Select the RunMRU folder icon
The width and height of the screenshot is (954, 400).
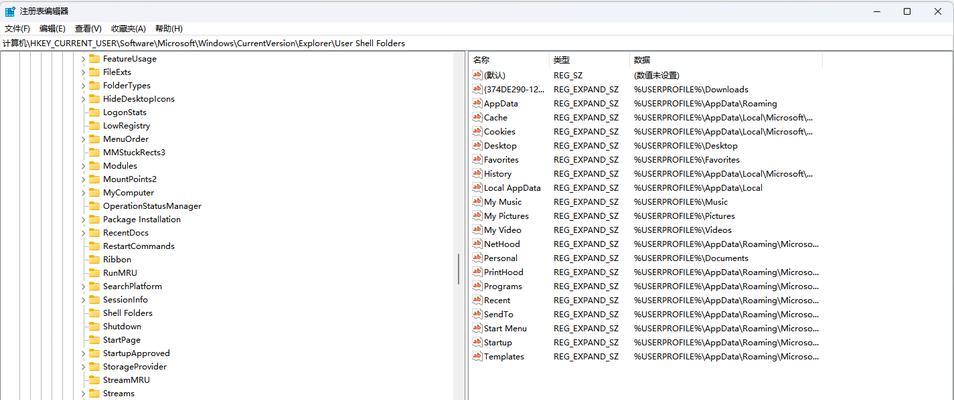[x=94, y=273]
